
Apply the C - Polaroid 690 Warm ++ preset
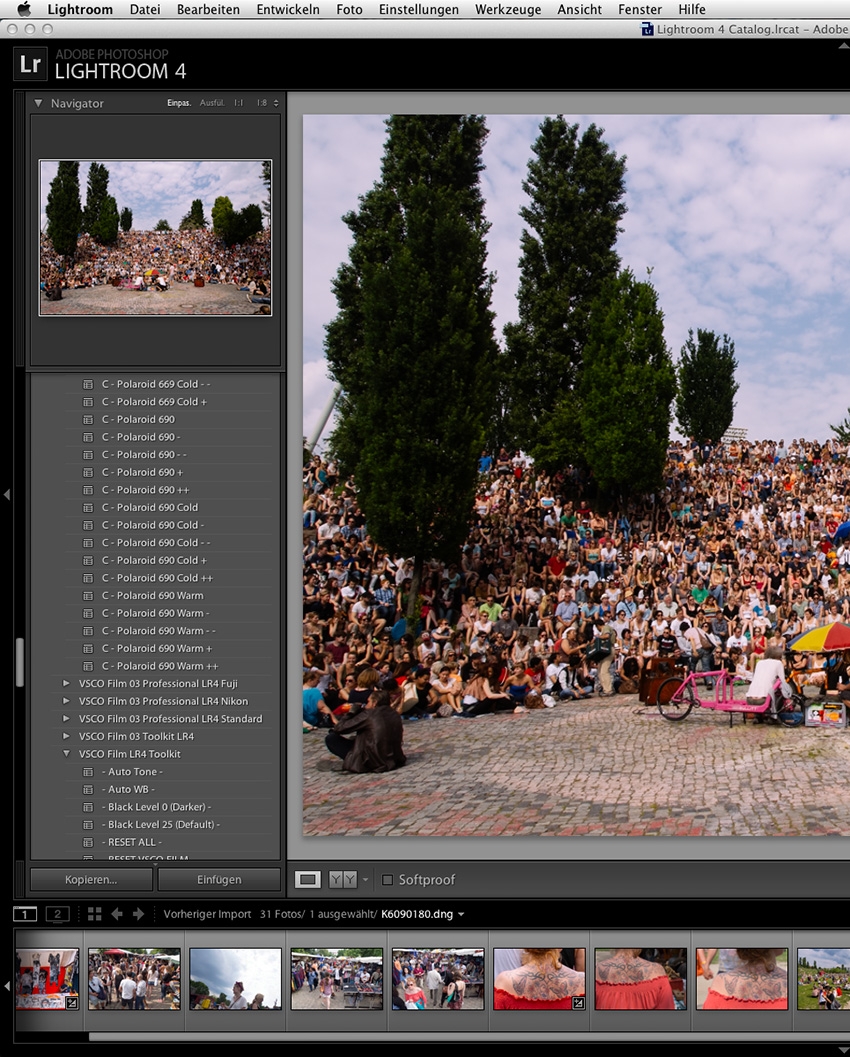[160, 666]
